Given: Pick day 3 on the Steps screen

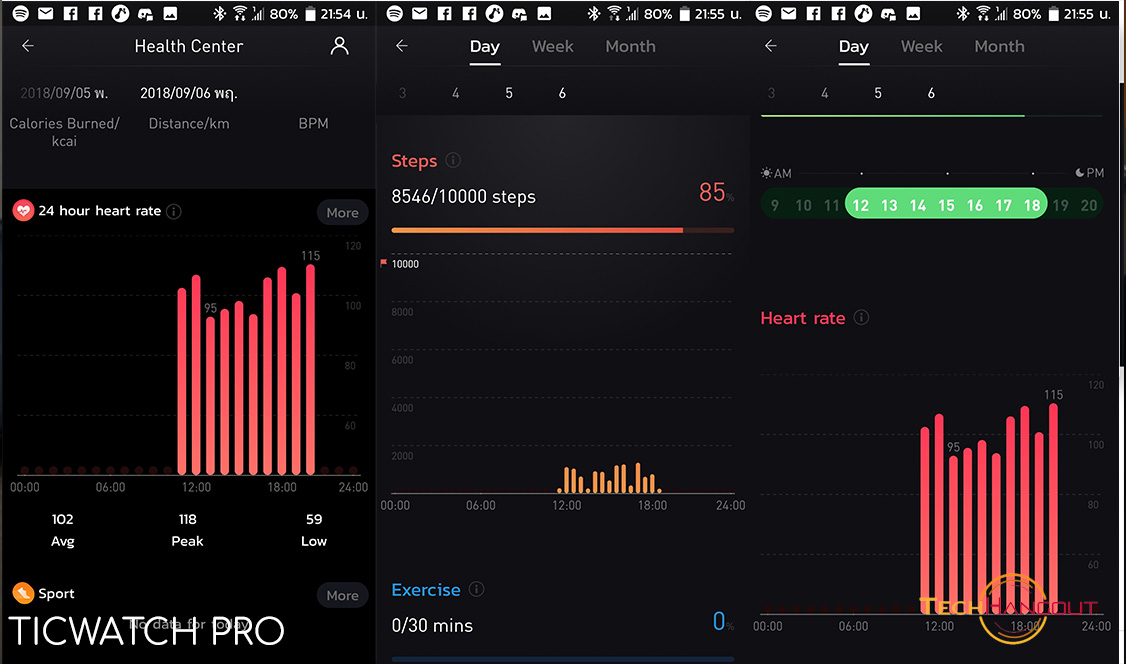Looking at the screenshot, I should click(403, 93).
